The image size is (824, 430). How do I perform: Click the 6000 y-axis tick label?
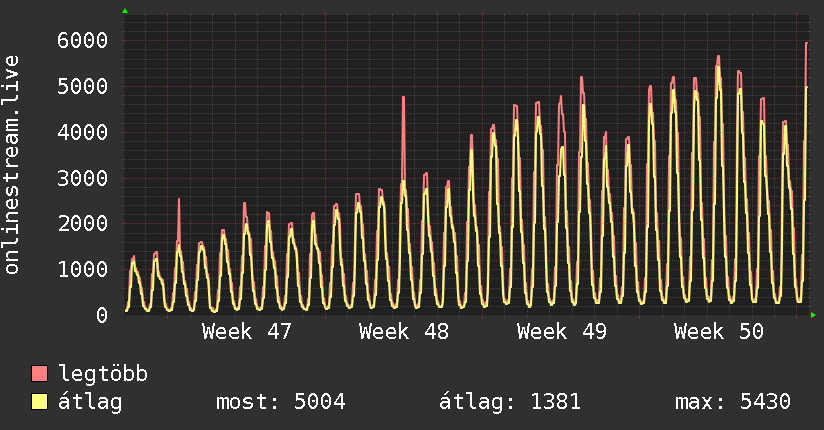(81, 40)
